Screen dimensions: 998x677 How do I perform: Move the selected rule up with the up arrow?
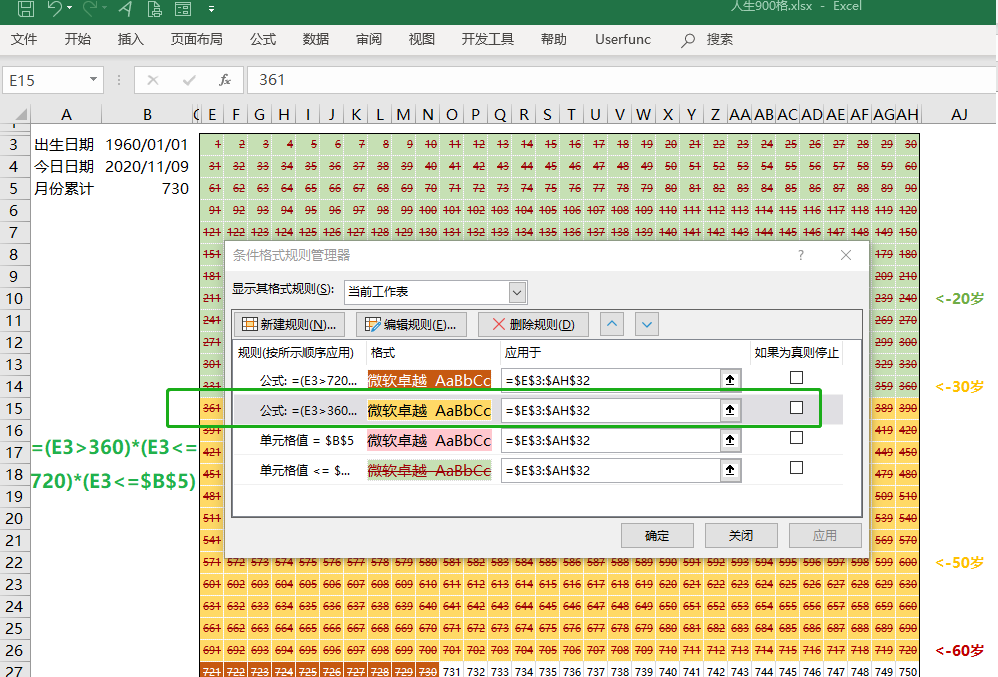[x=612, y=325]
